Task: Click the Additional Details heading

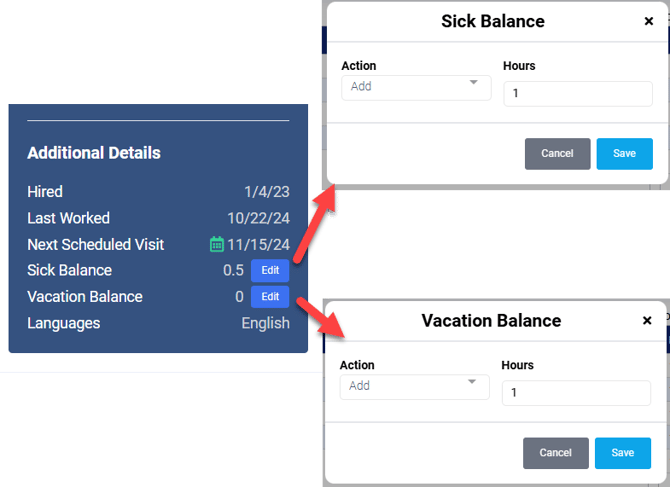Action: coord(94,153)
